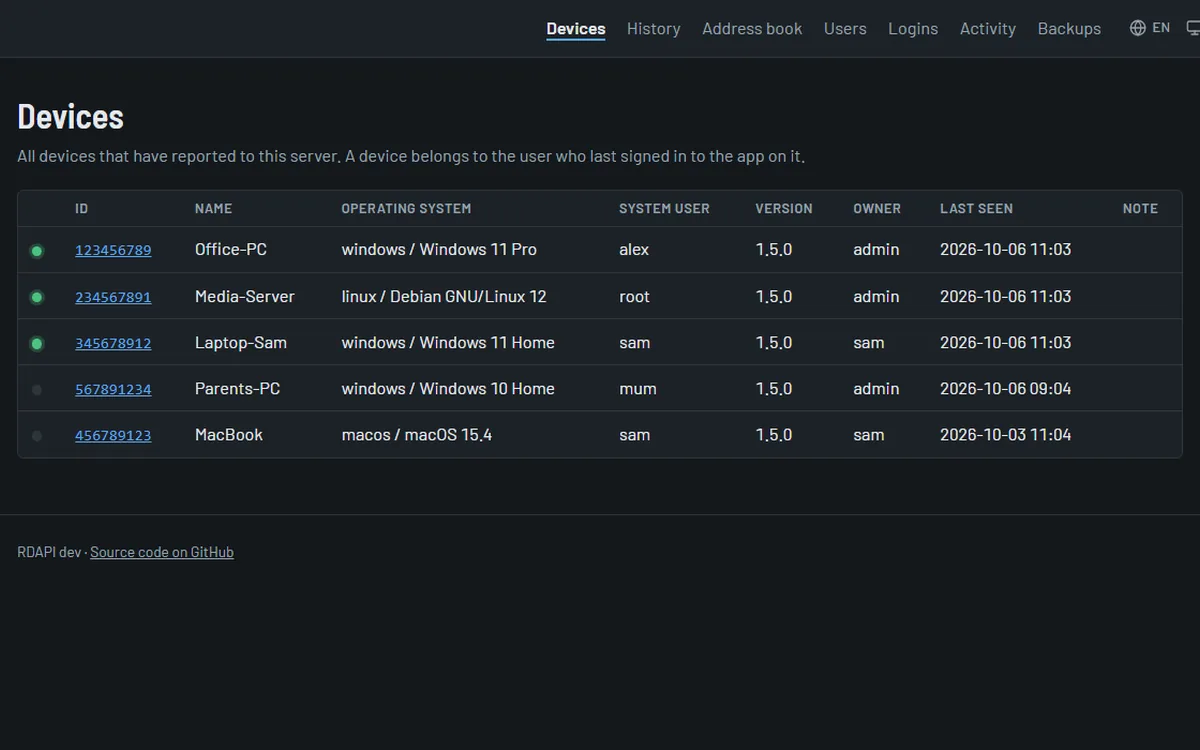Open device ID 123456789
This screenshot has width=1200, height=750.
coord(113,250)
